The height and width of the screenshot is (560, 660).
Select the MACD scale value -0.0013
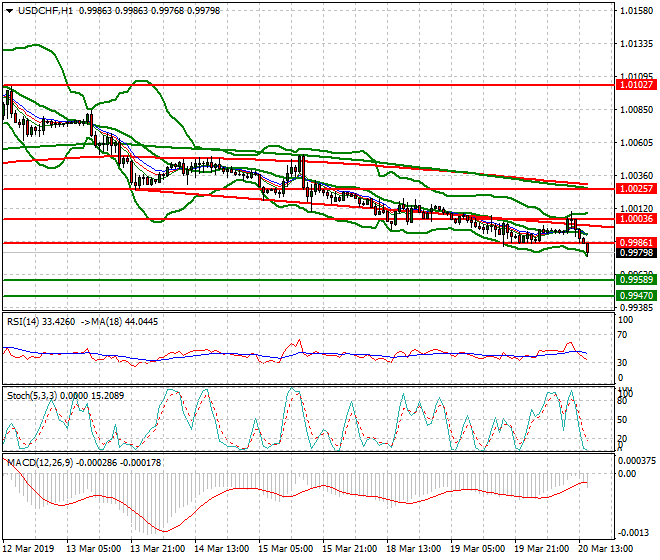point(633,533)
